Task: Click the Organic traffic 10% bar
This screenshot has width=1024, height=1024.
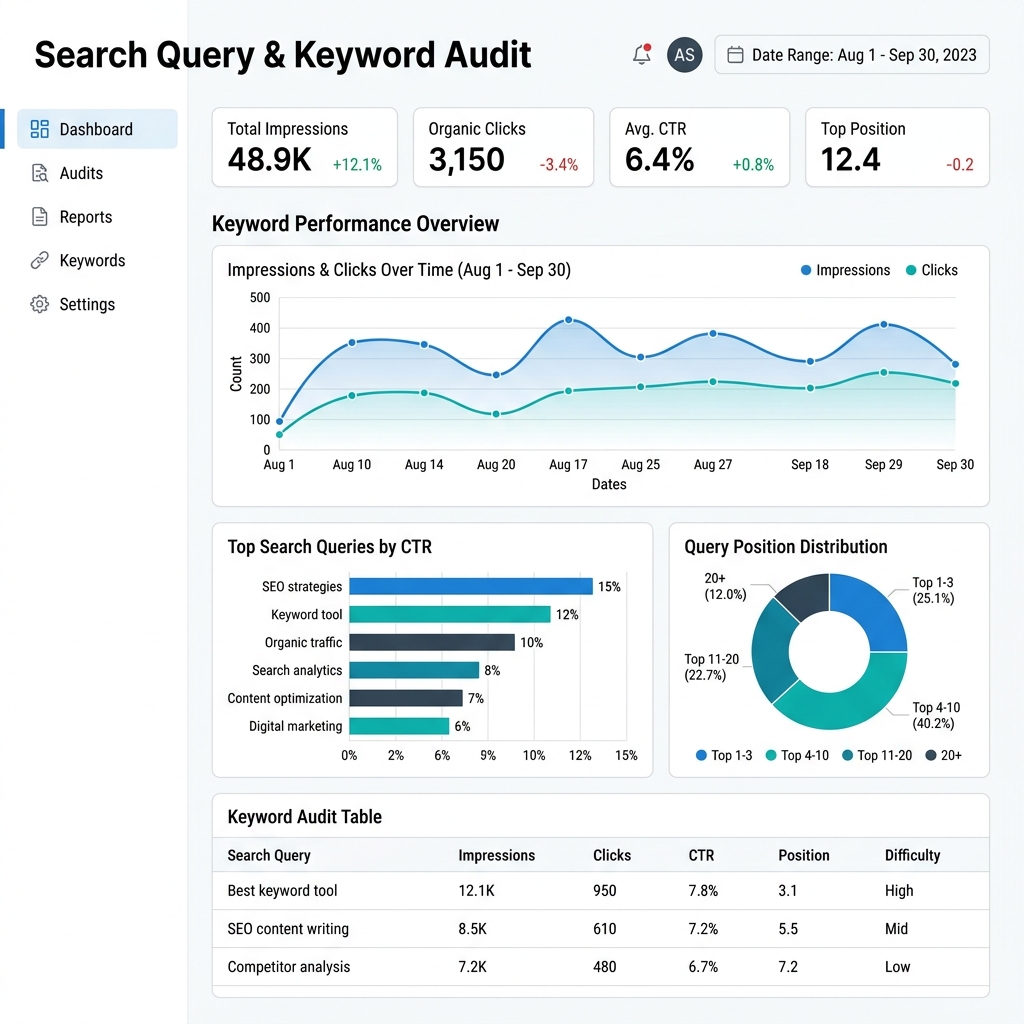Action: click(x=432, y=643)
